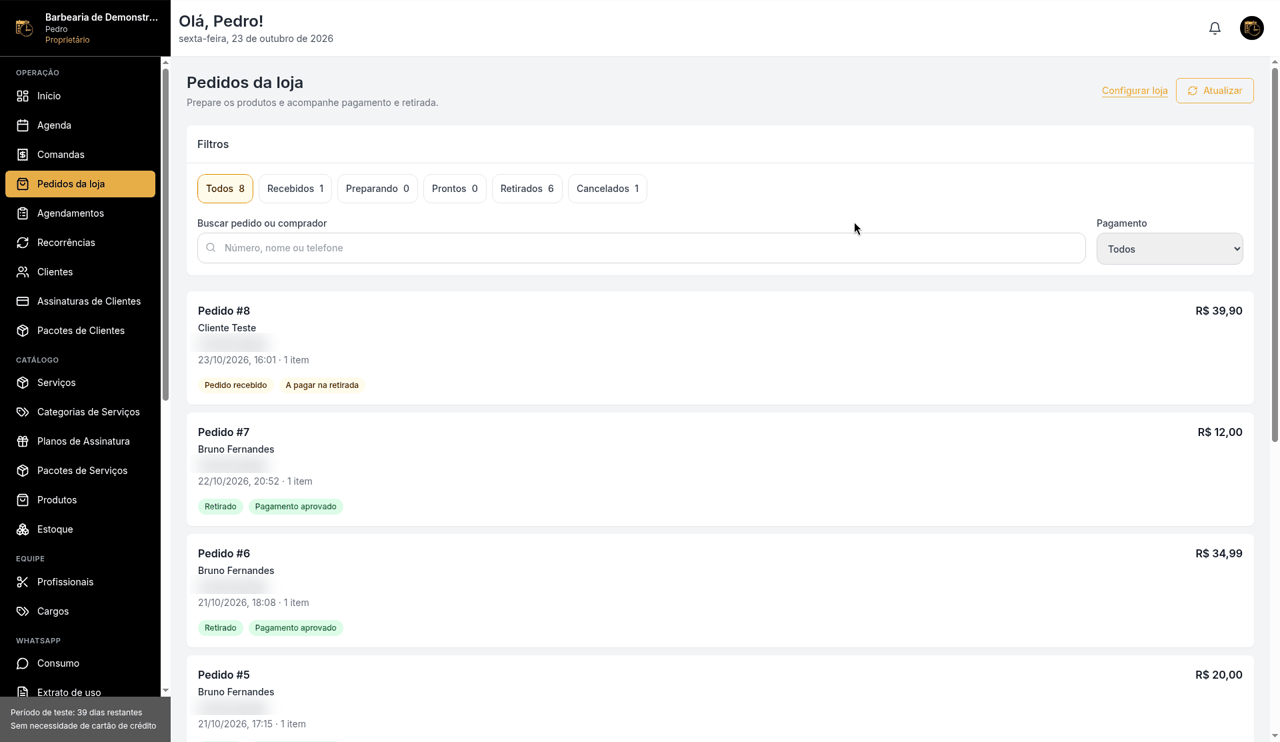1280x742 pixels.
Task: Click the Planos de Assinatura gift icon
Action: pyautogui.click(x=23, y=441)
